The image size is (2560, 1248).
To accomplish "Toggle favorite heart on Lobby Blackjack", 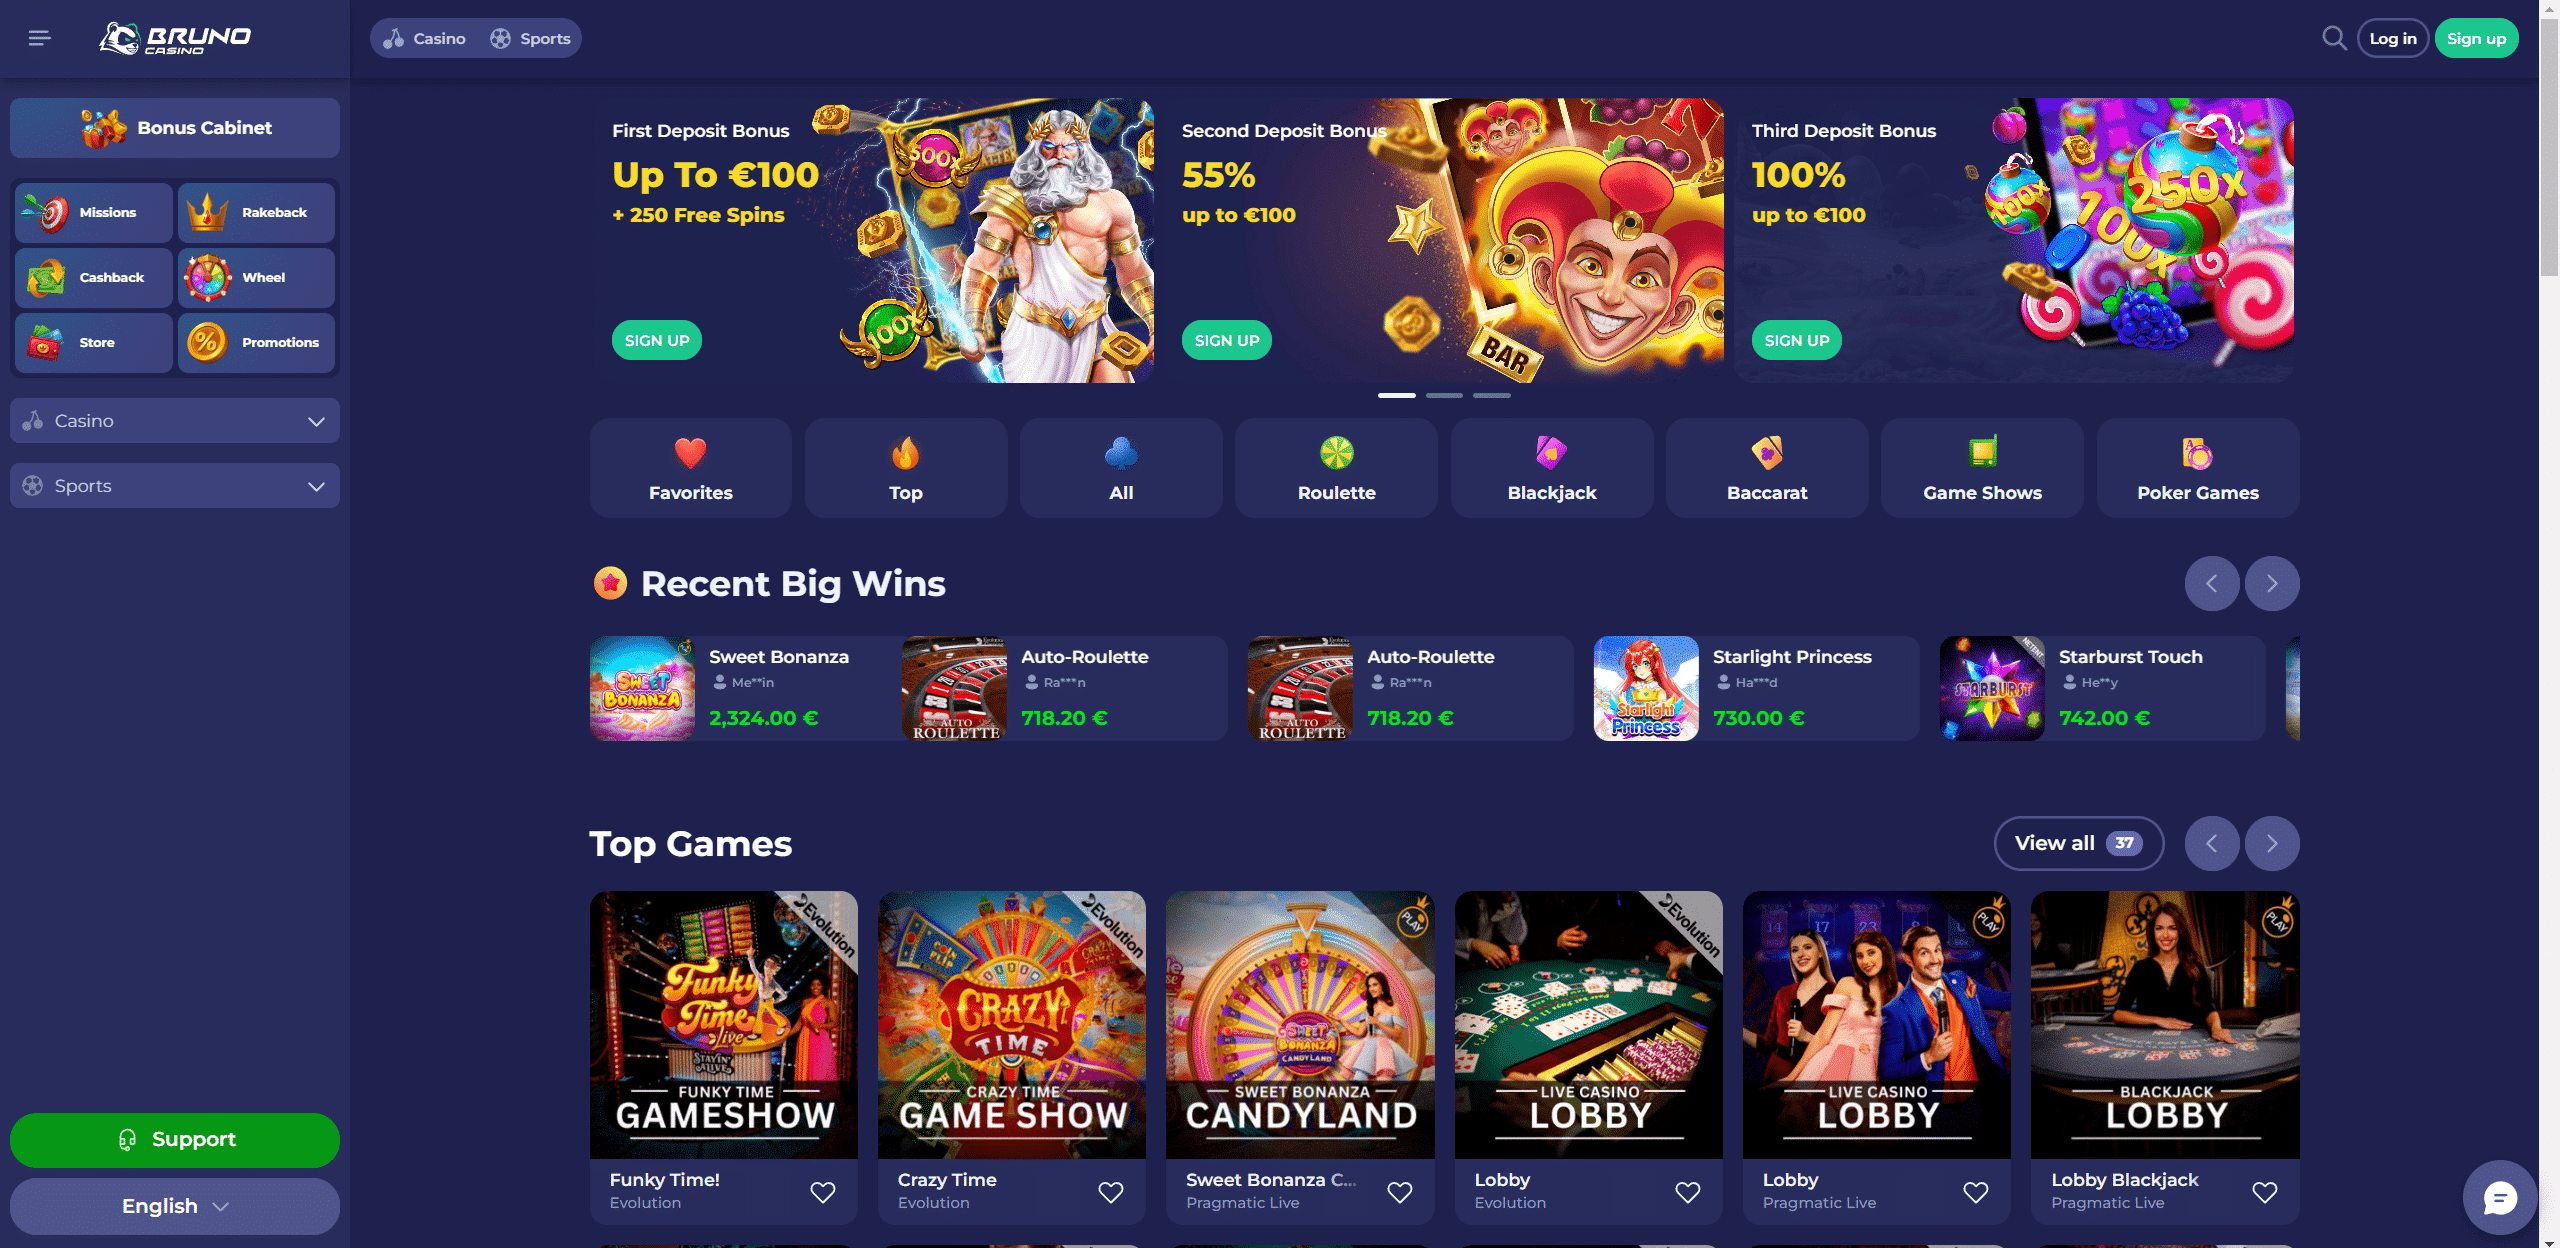I will click(2265, 1191).
